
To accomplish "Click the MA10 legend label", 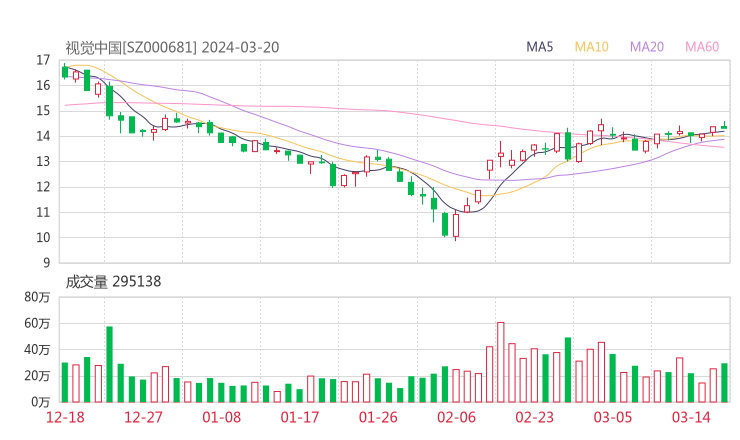I will (x=591, y=47).
